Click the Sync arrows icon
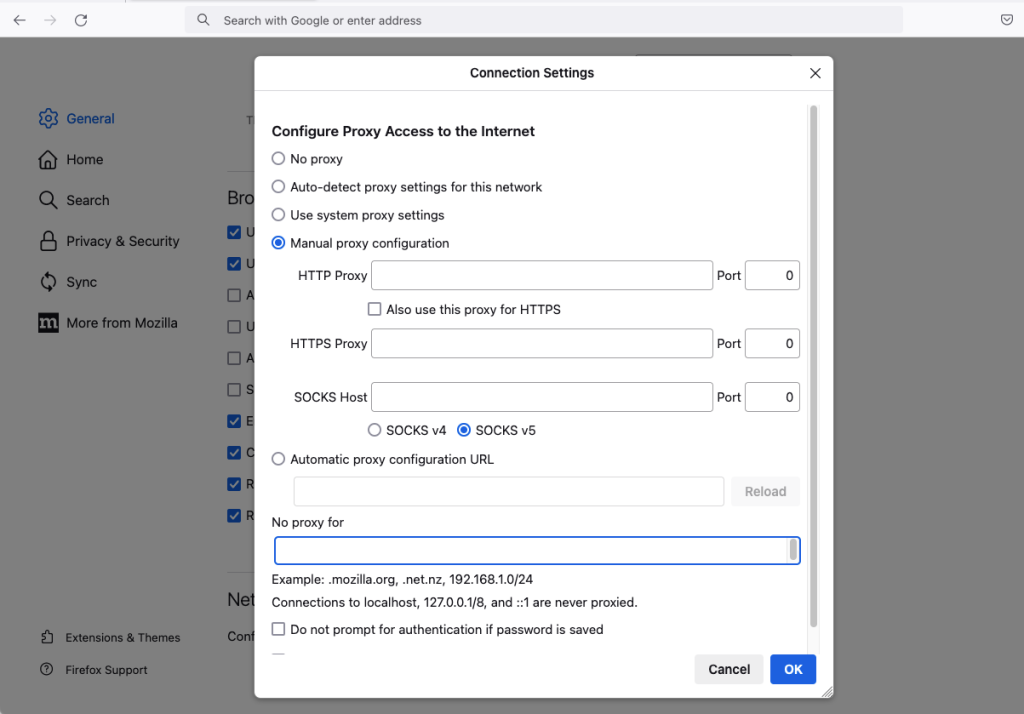 (48, 282)
